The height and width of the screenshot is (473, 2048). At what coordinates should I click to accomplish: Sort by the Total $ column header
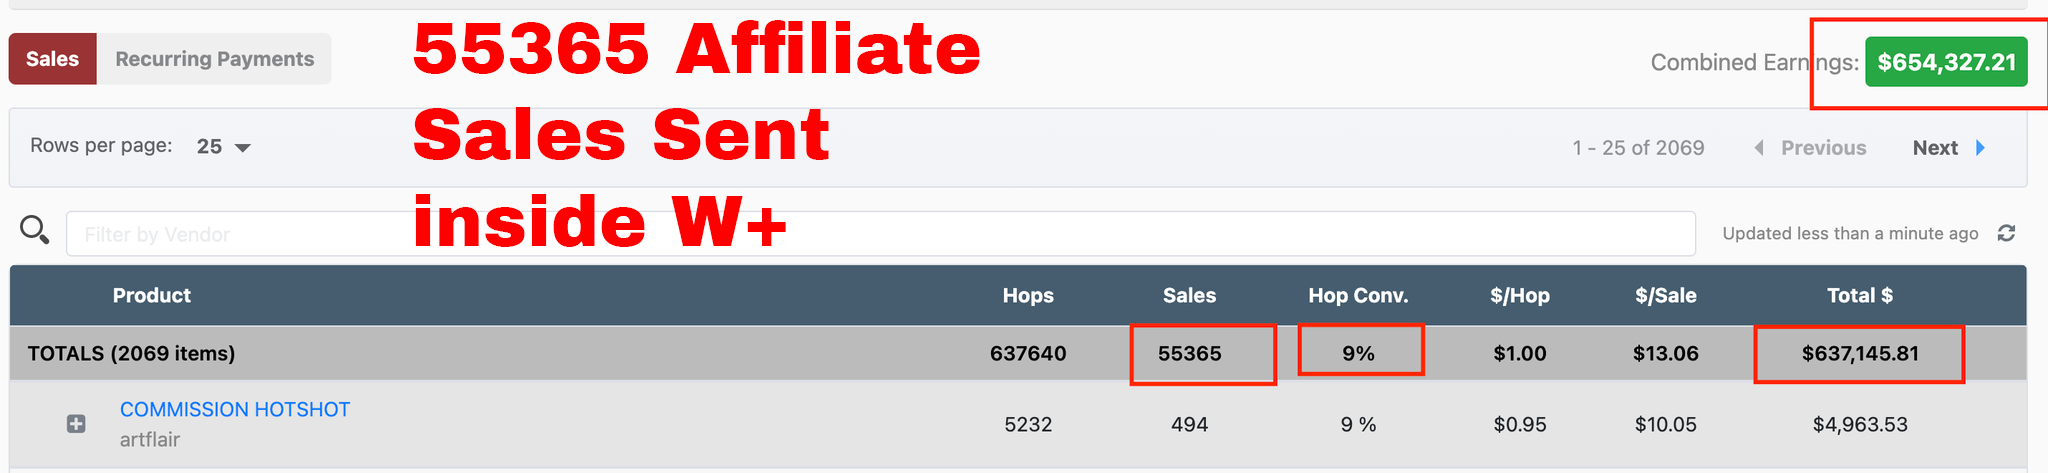tap(1859, 295)
